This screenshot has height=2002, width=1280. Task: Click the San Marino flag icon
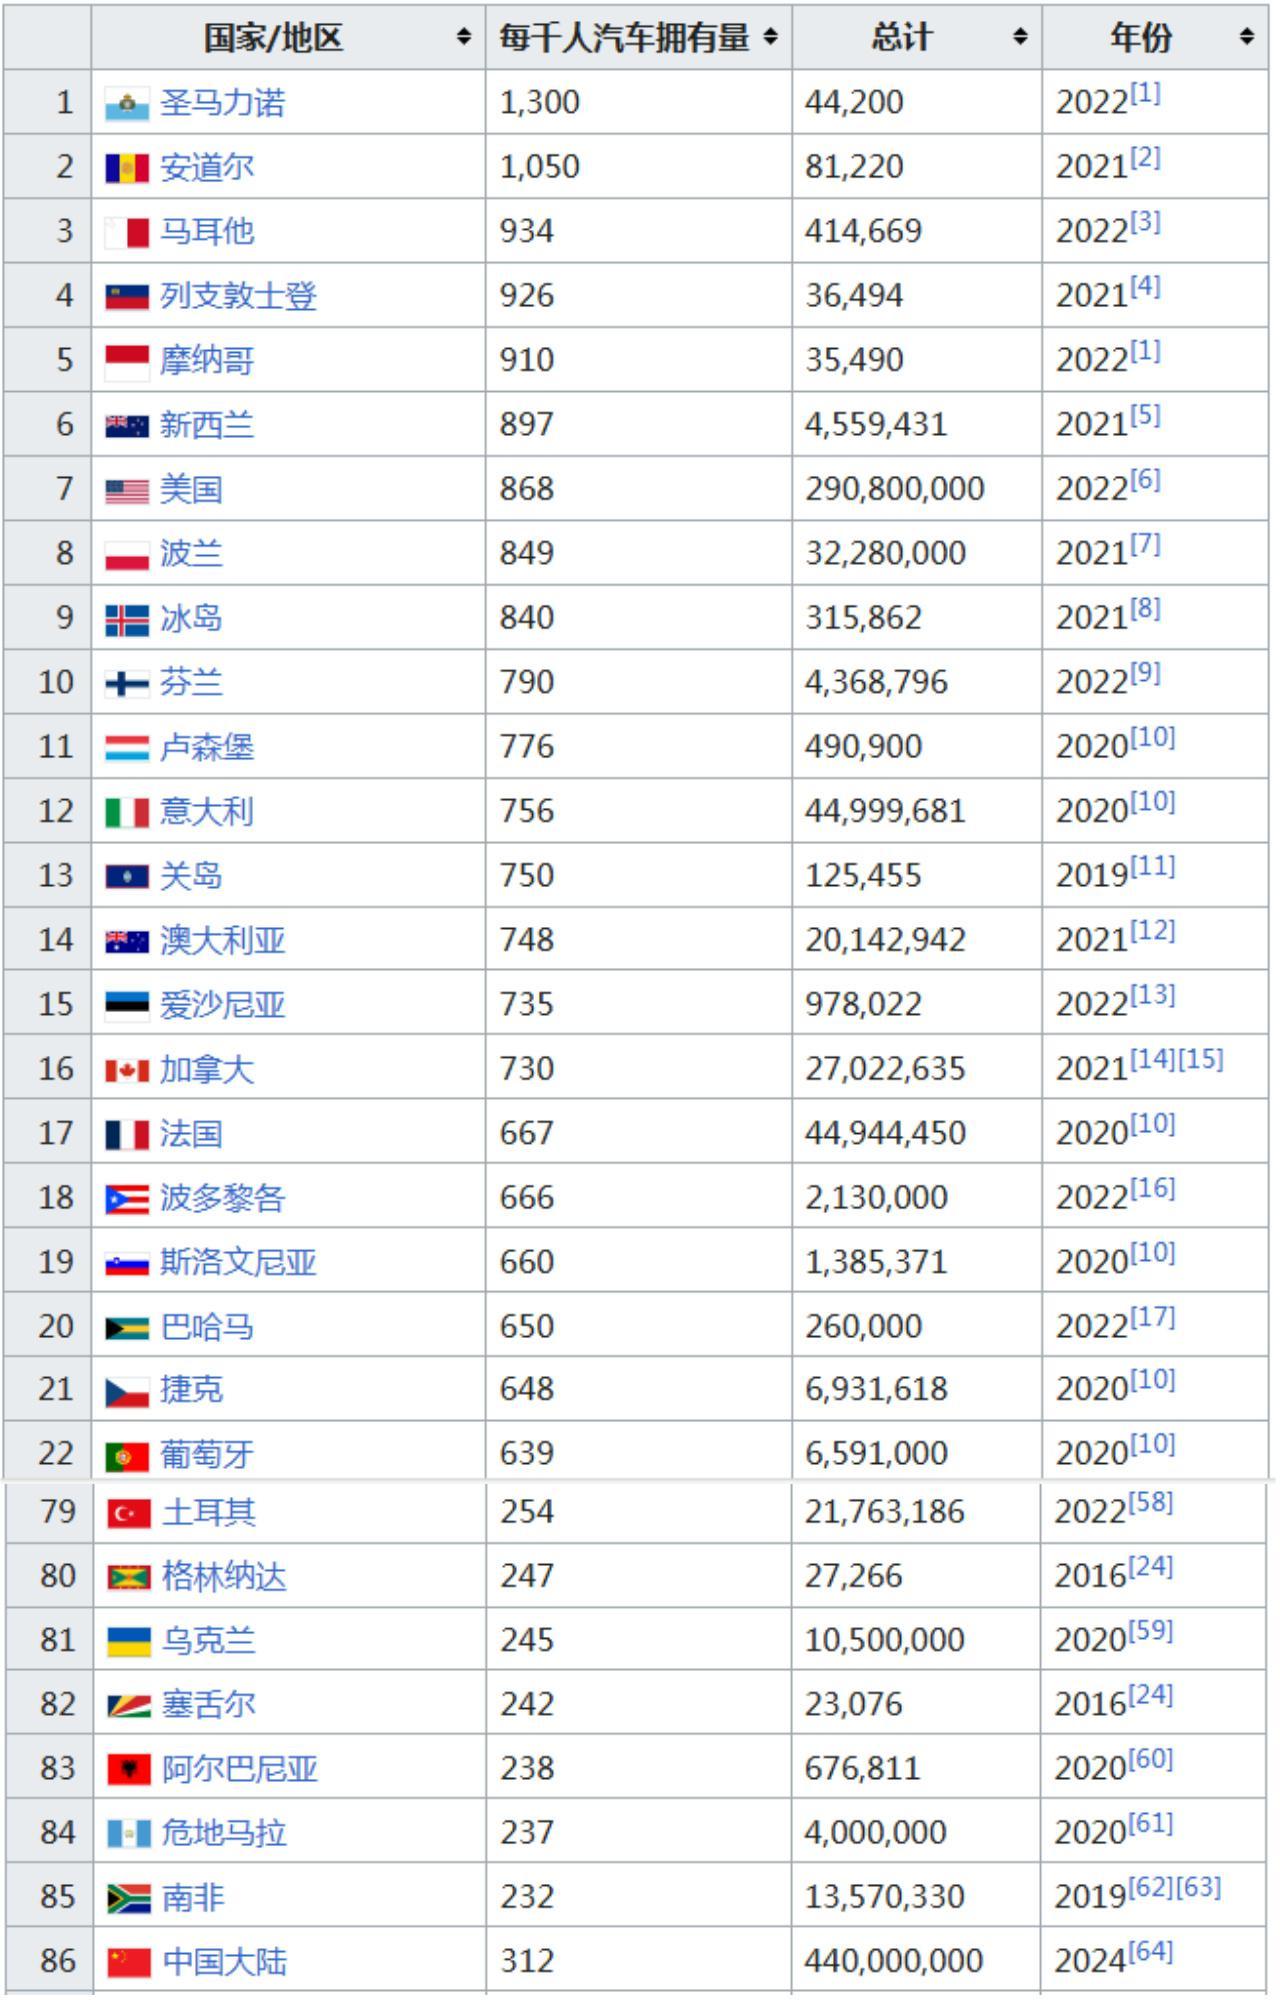127,104
